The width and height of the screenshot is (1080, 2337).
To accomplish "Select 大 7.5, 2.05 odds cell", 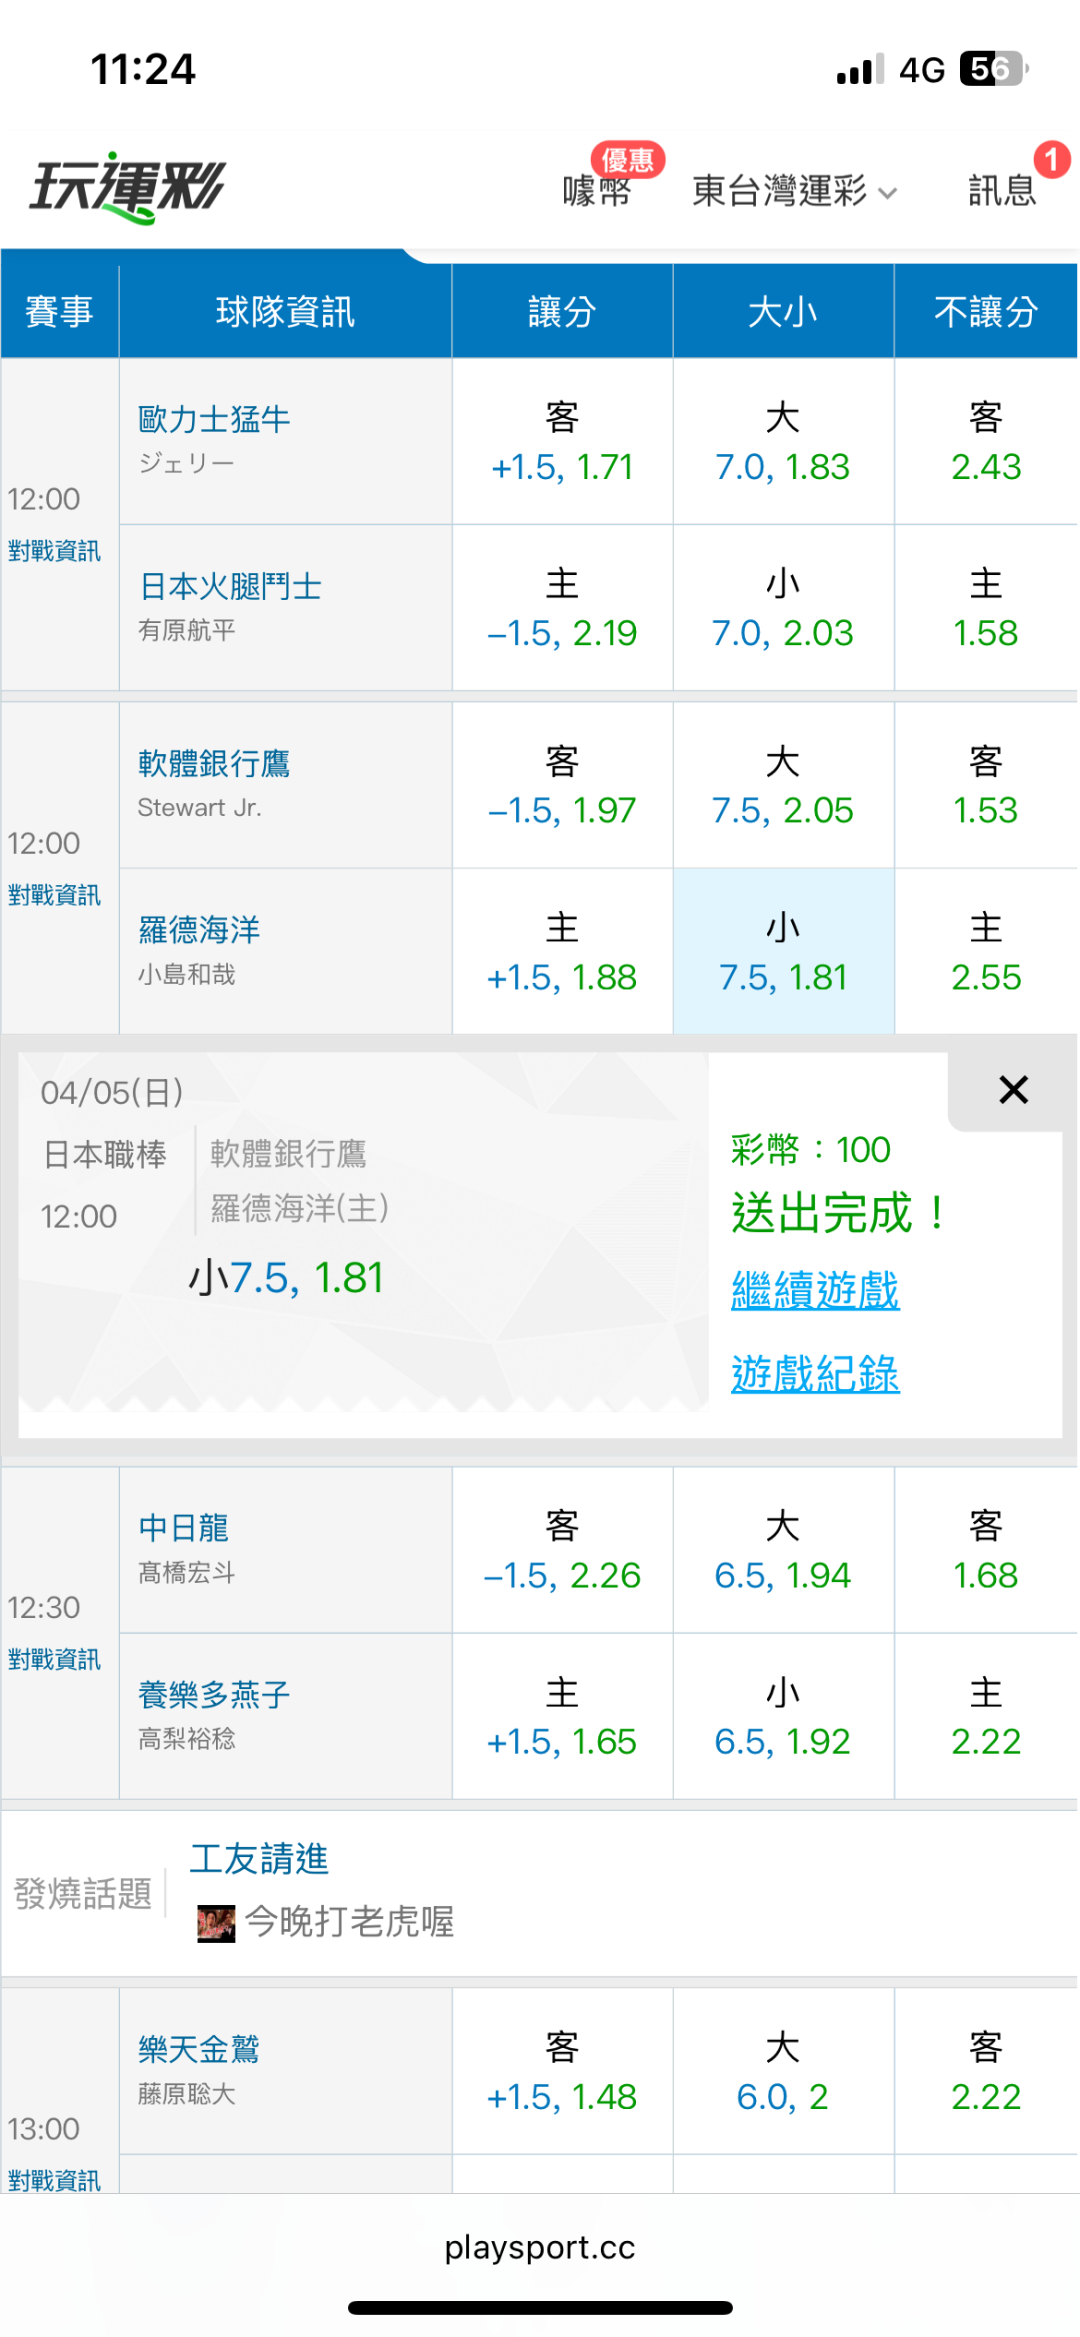I will point(783,786).
